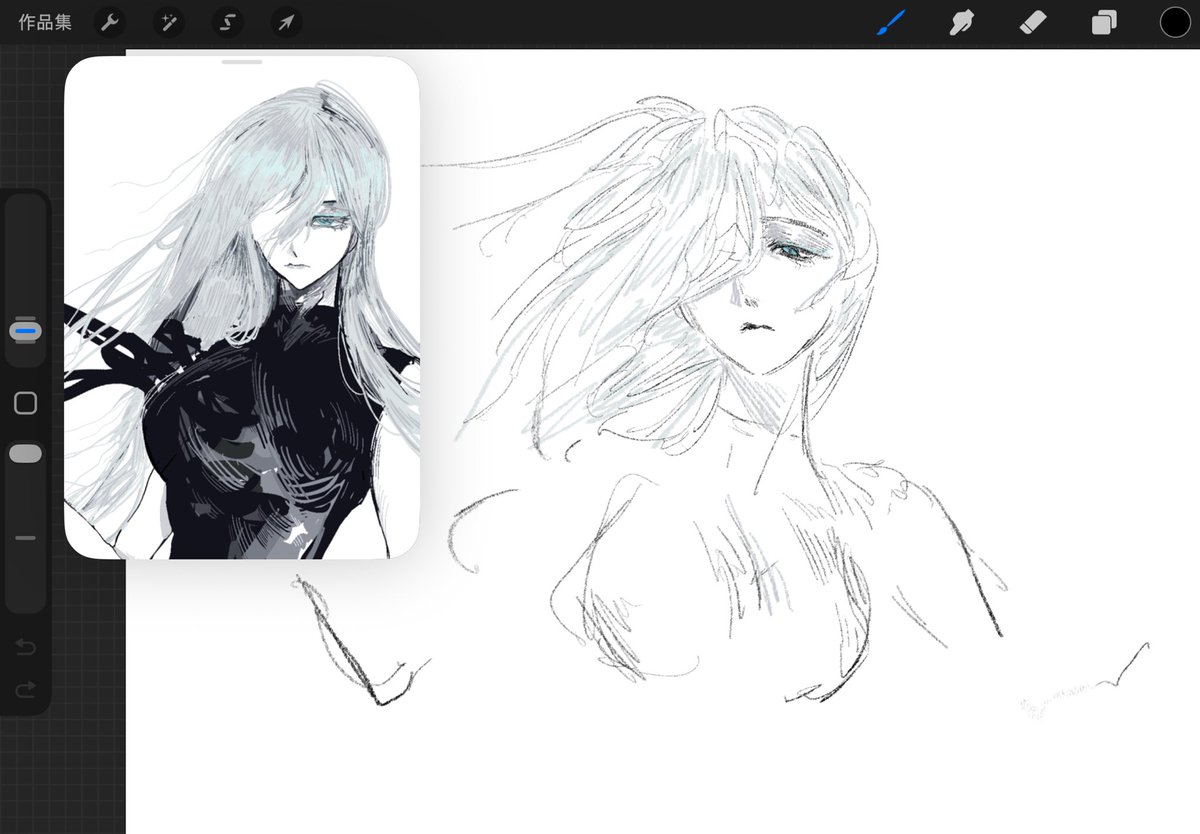
Task: Tap the current brush color indicator in toolbar
Action: pyautogui.click(x=1175, y=21)
